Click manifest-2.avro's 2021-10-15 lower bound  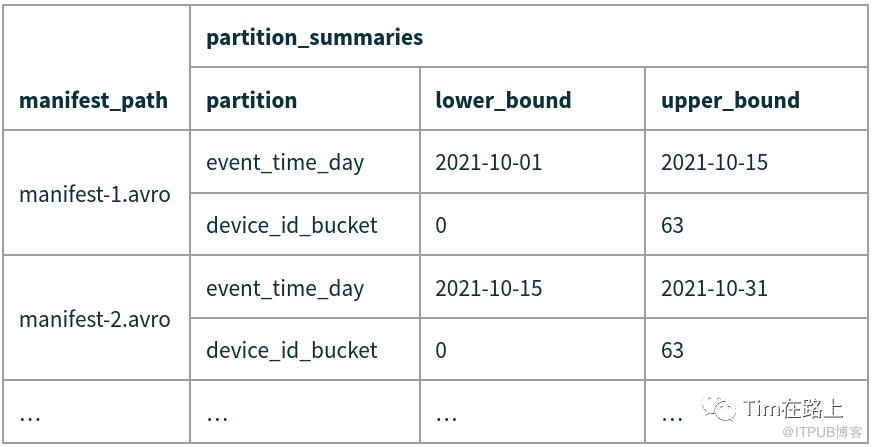pos(488,288)
